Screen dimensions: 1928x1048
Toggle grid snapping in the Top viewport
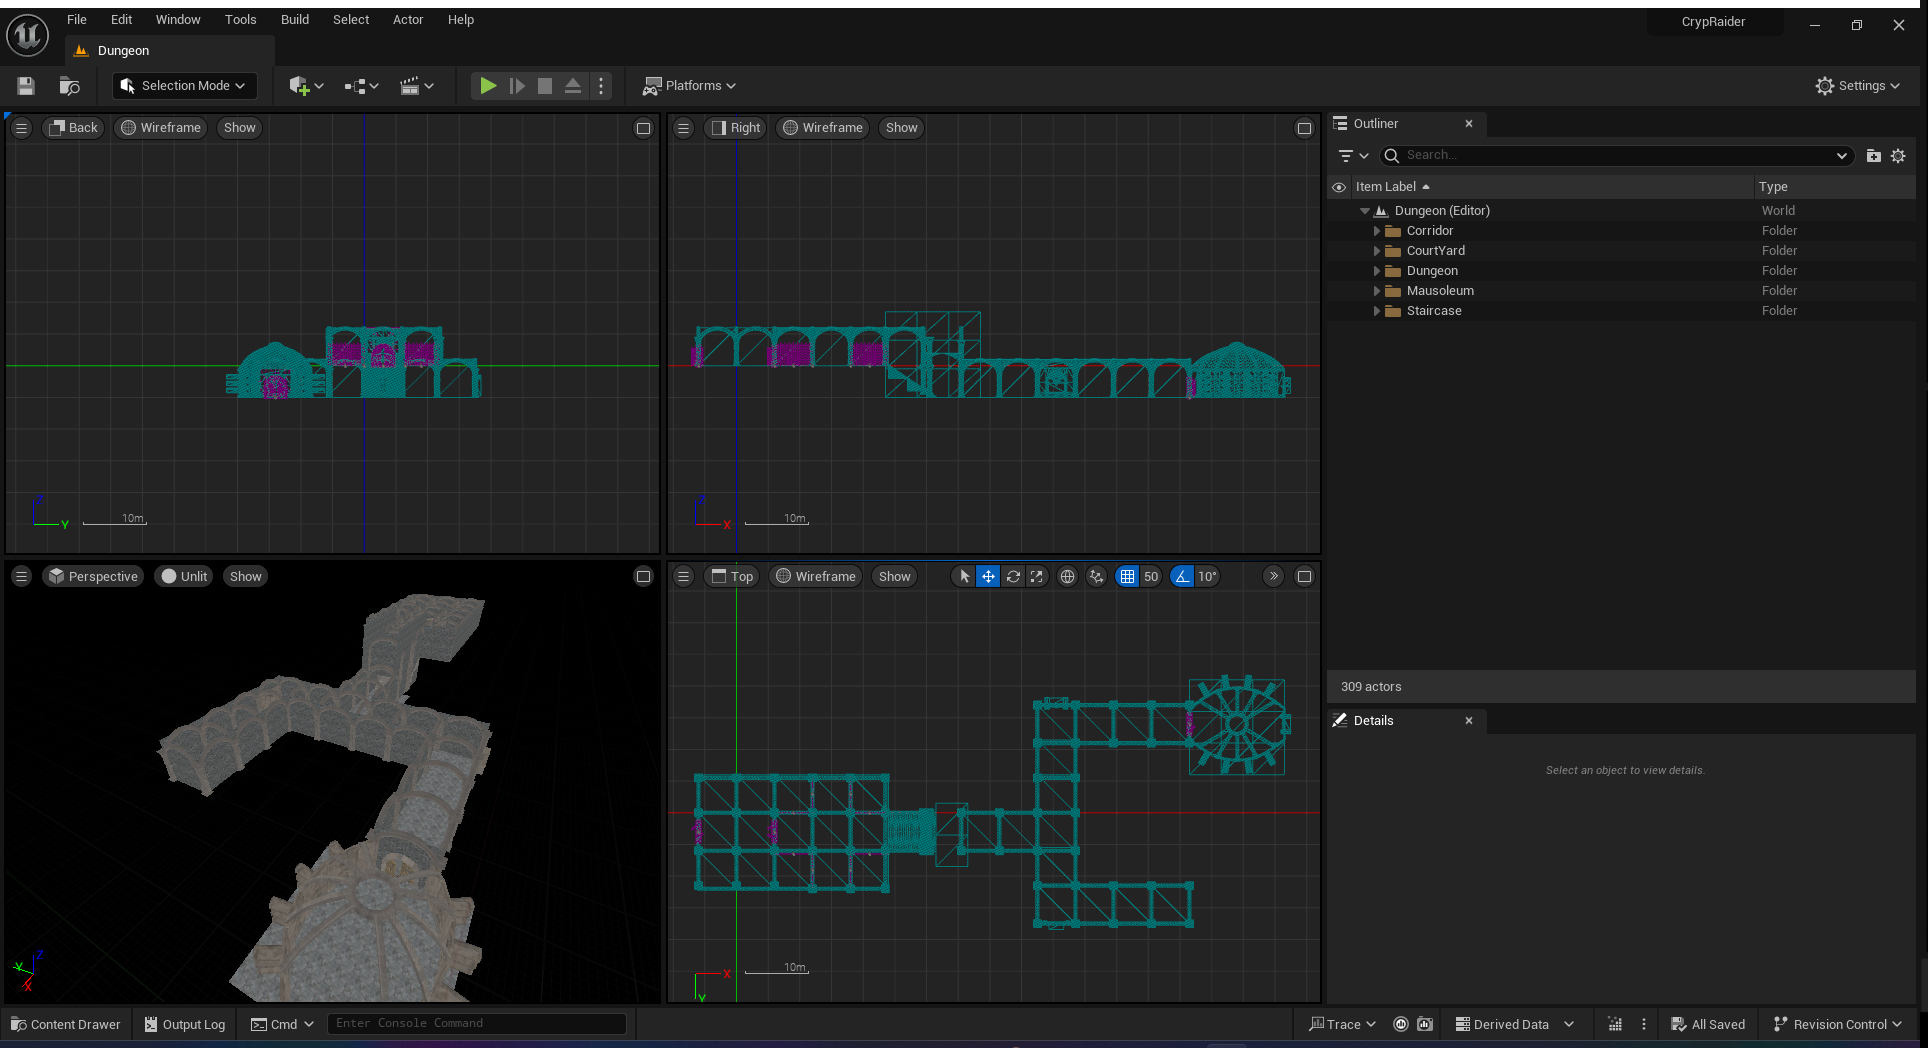(x=1127, y=576)
